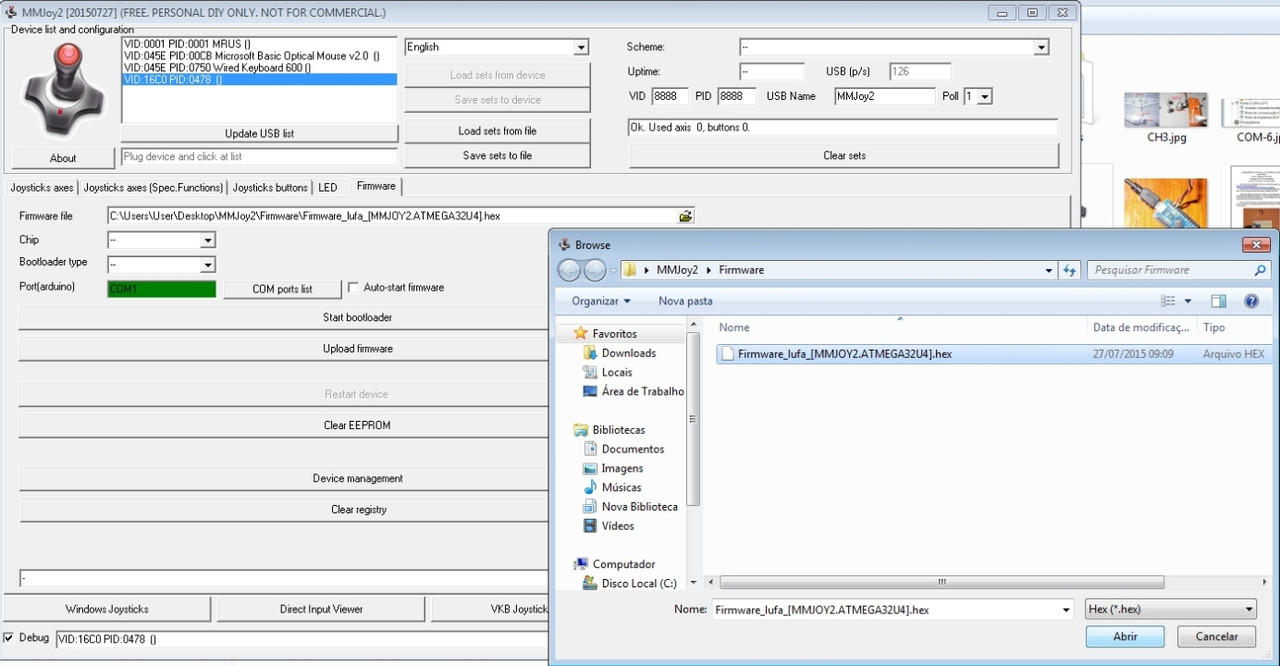1280x666 pixels.
Task: Open the Scheme dropdown
Action: [x=1041, y=48]
